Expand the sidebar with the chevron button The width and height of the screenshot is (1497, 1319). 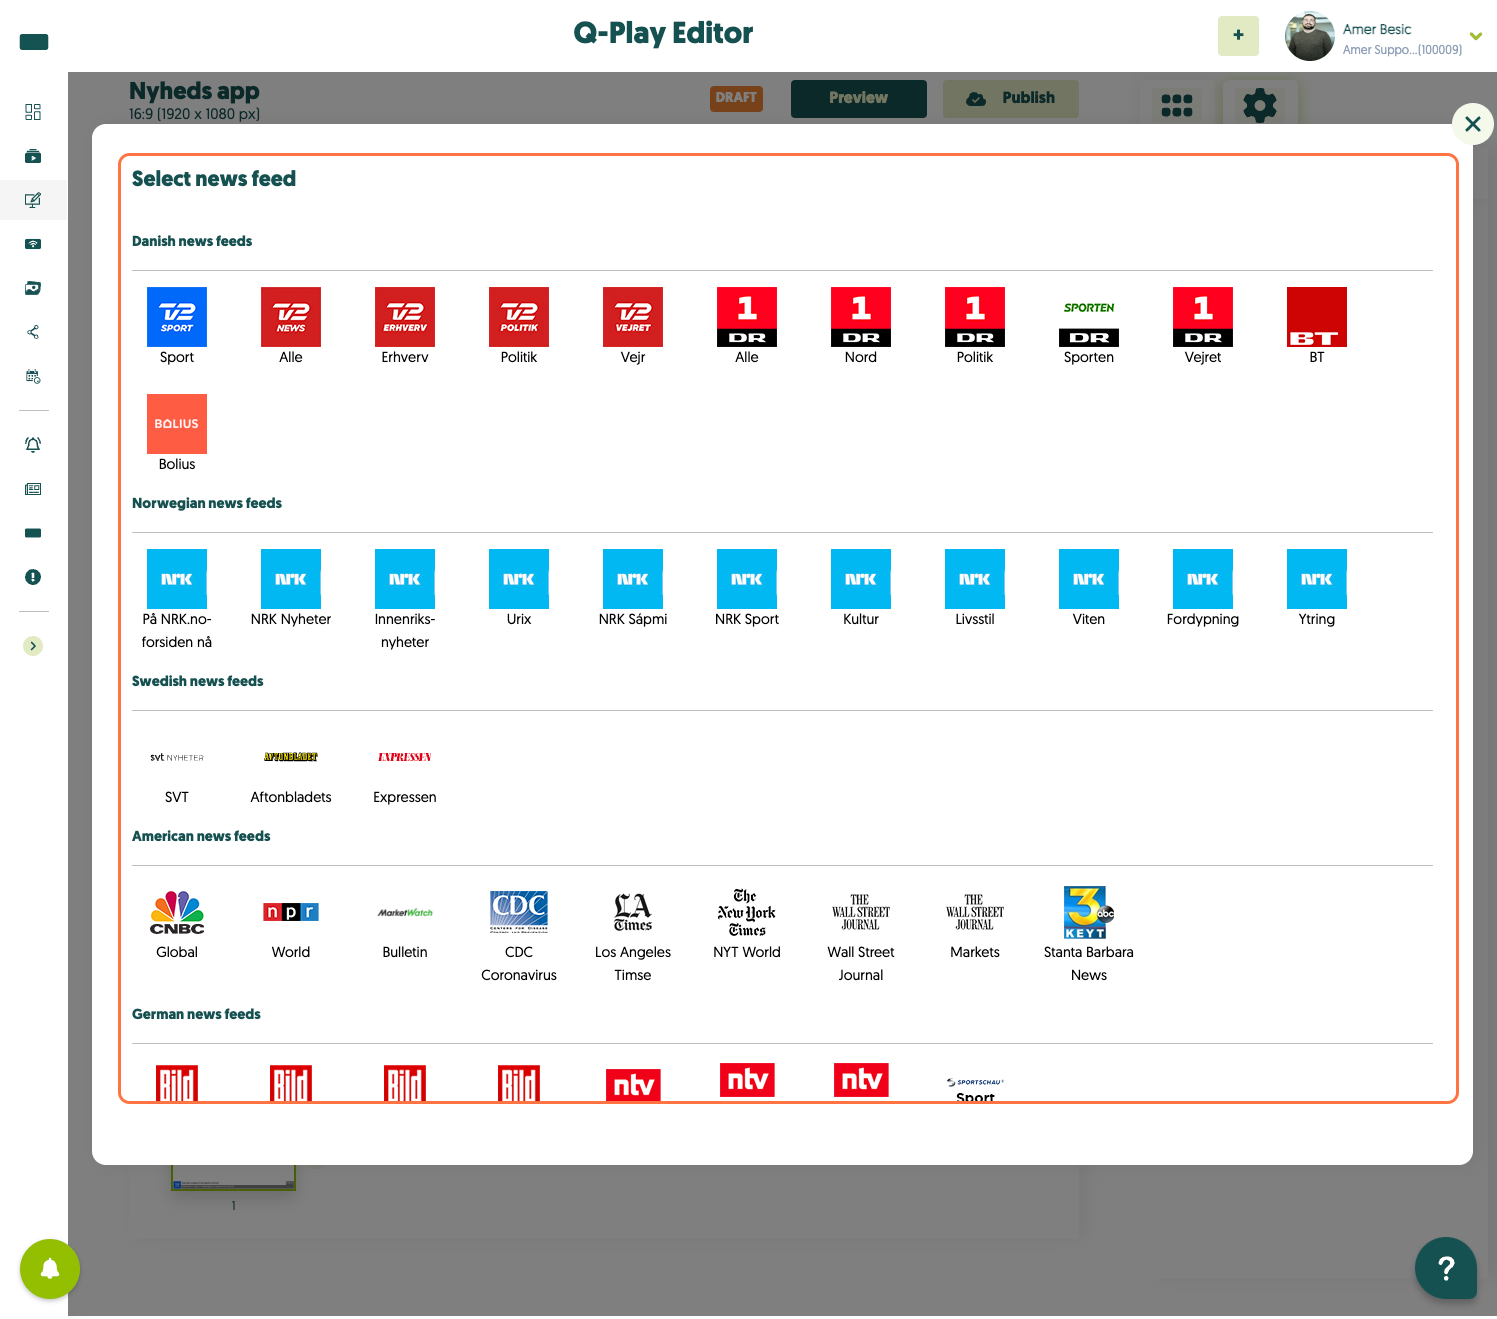coord(33,646)
